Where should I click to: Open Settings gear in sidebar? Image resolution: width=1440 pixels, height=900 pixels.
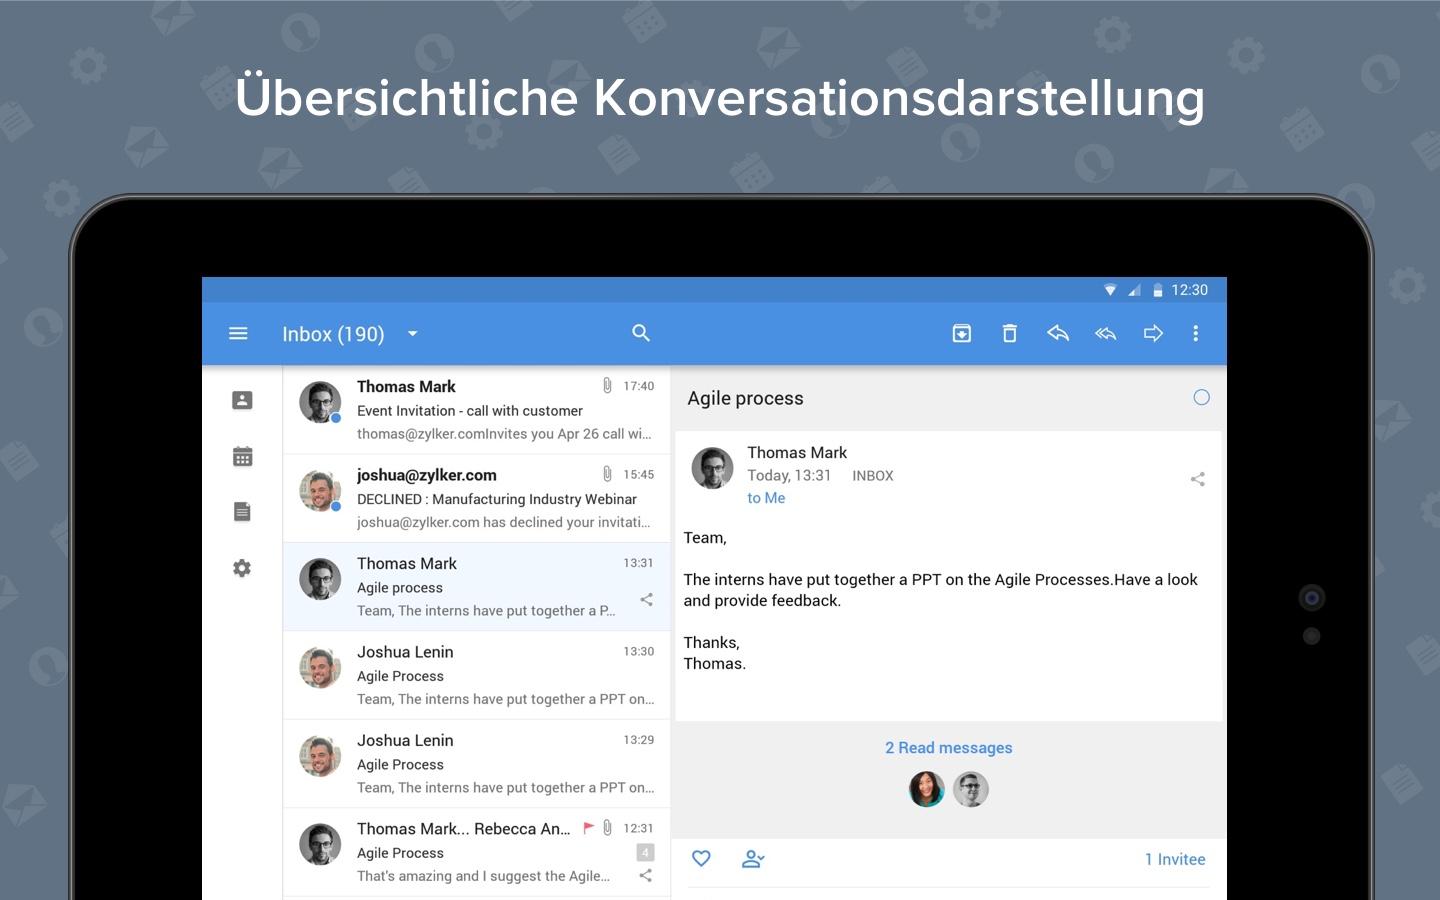[x=242, y=568]
